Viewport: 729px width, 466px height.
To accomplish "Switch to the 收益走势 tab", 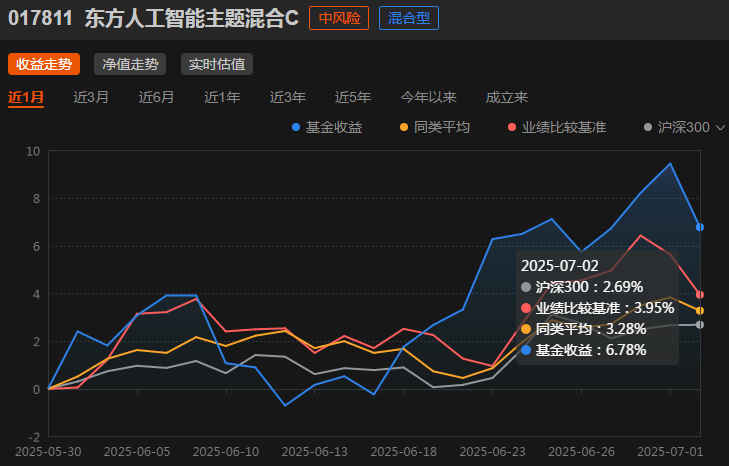I will pos(44,64).
